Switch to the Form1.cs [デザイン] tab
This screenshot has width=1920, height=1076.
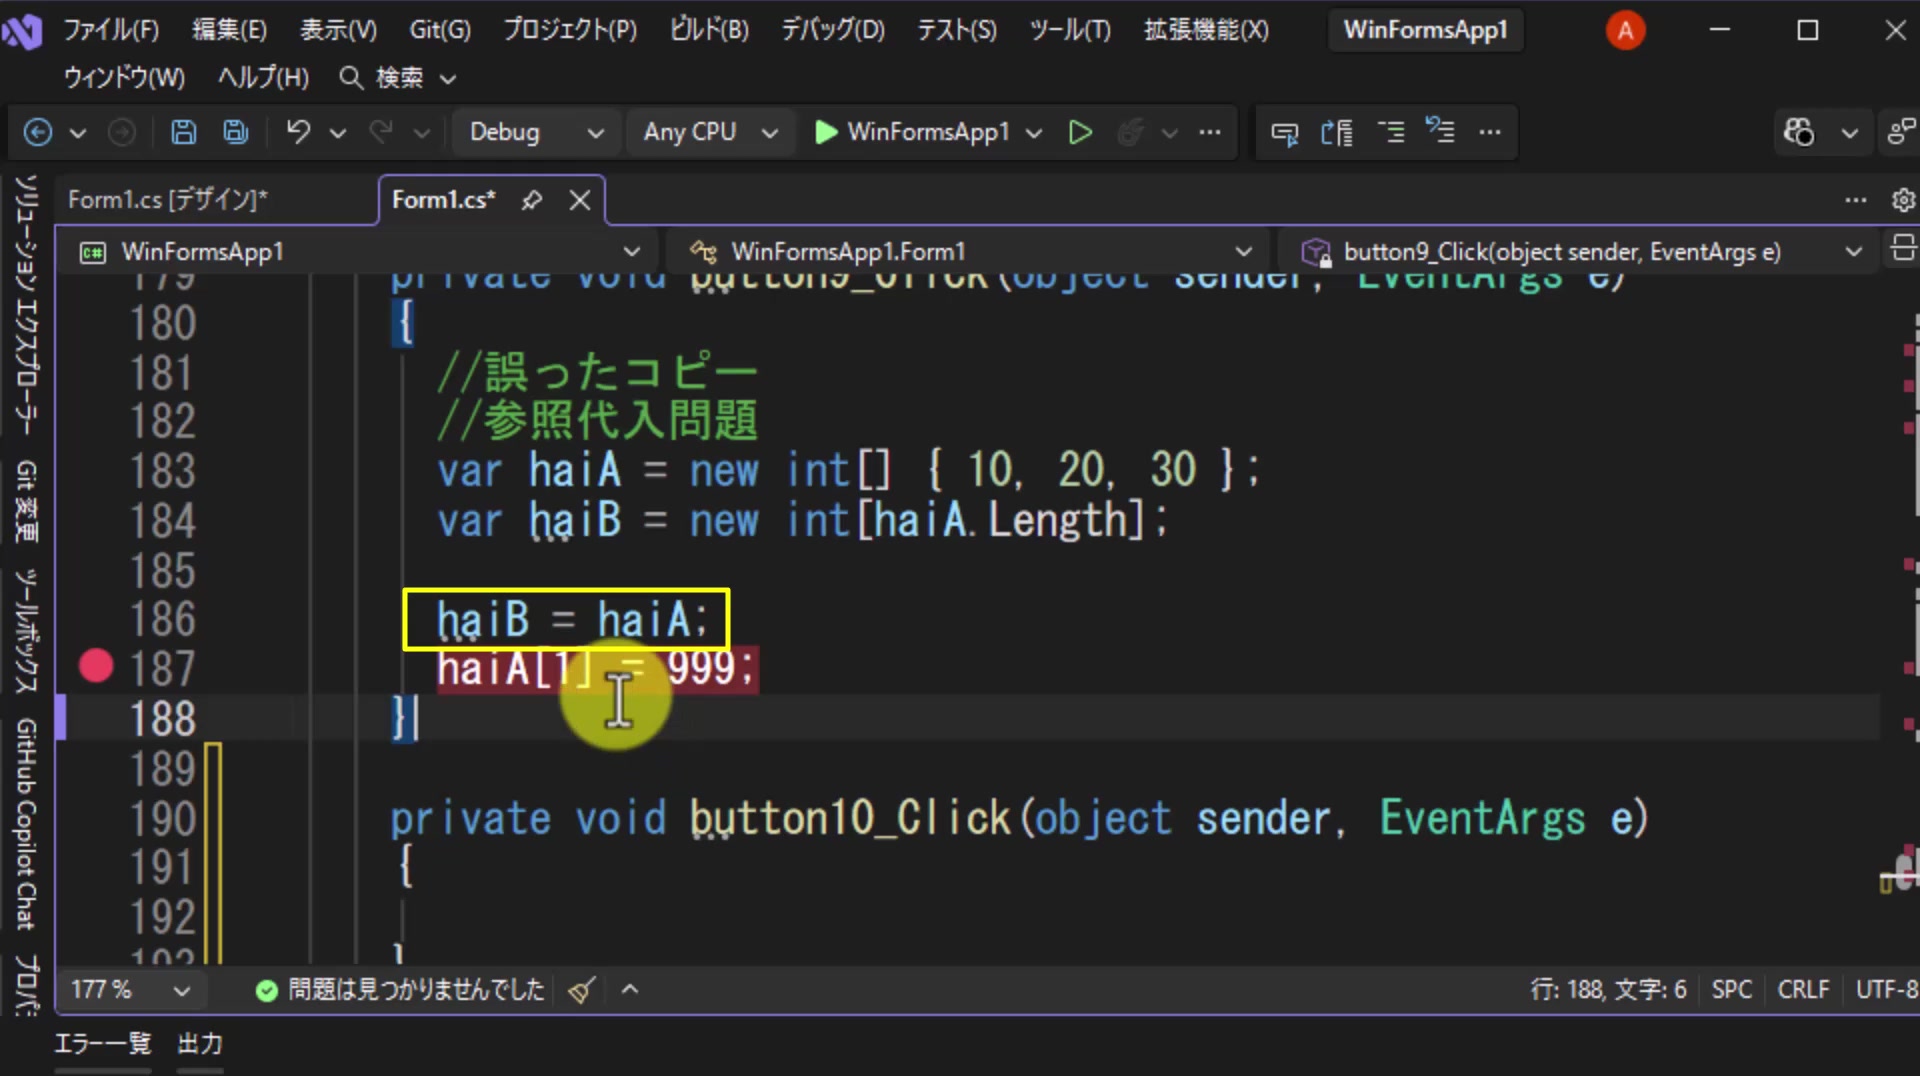coord(167,200)
